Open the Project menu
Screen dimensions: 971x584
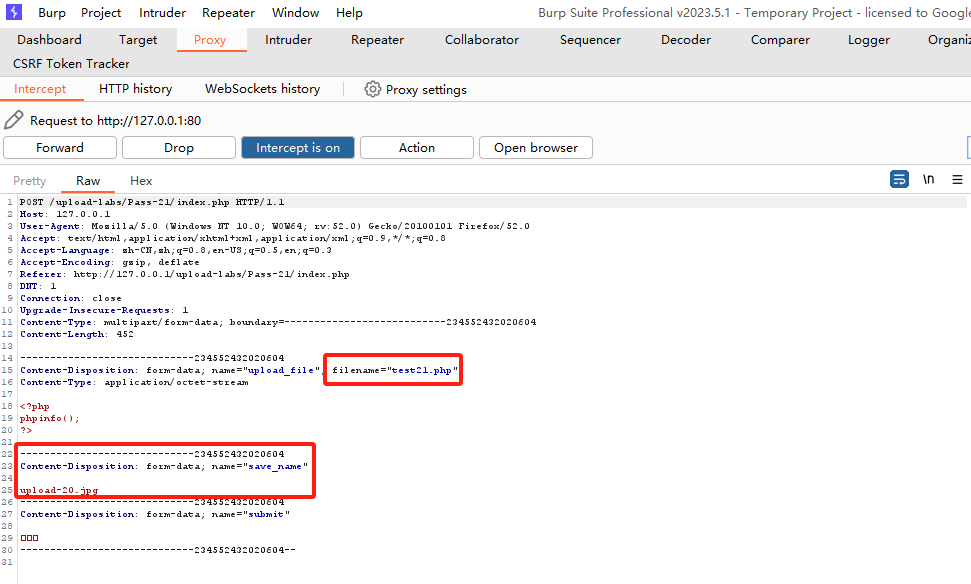(x=101, y=12)
